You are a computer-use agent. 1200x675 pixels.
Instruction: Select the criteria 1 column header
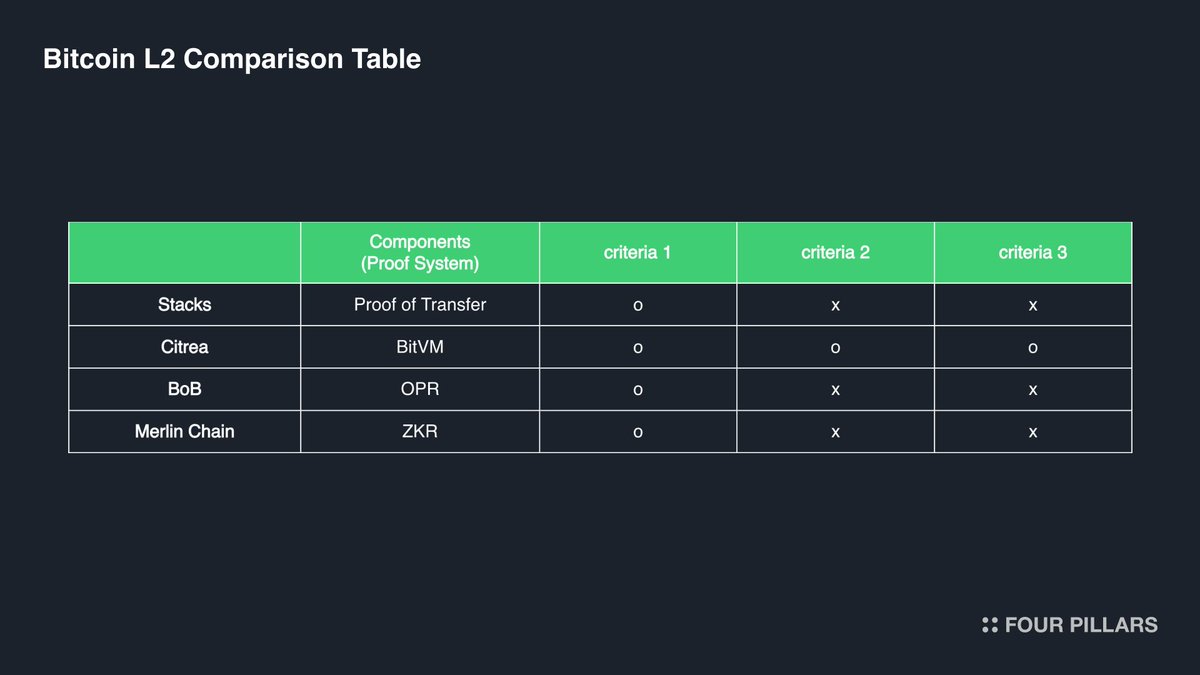[638, 253]
